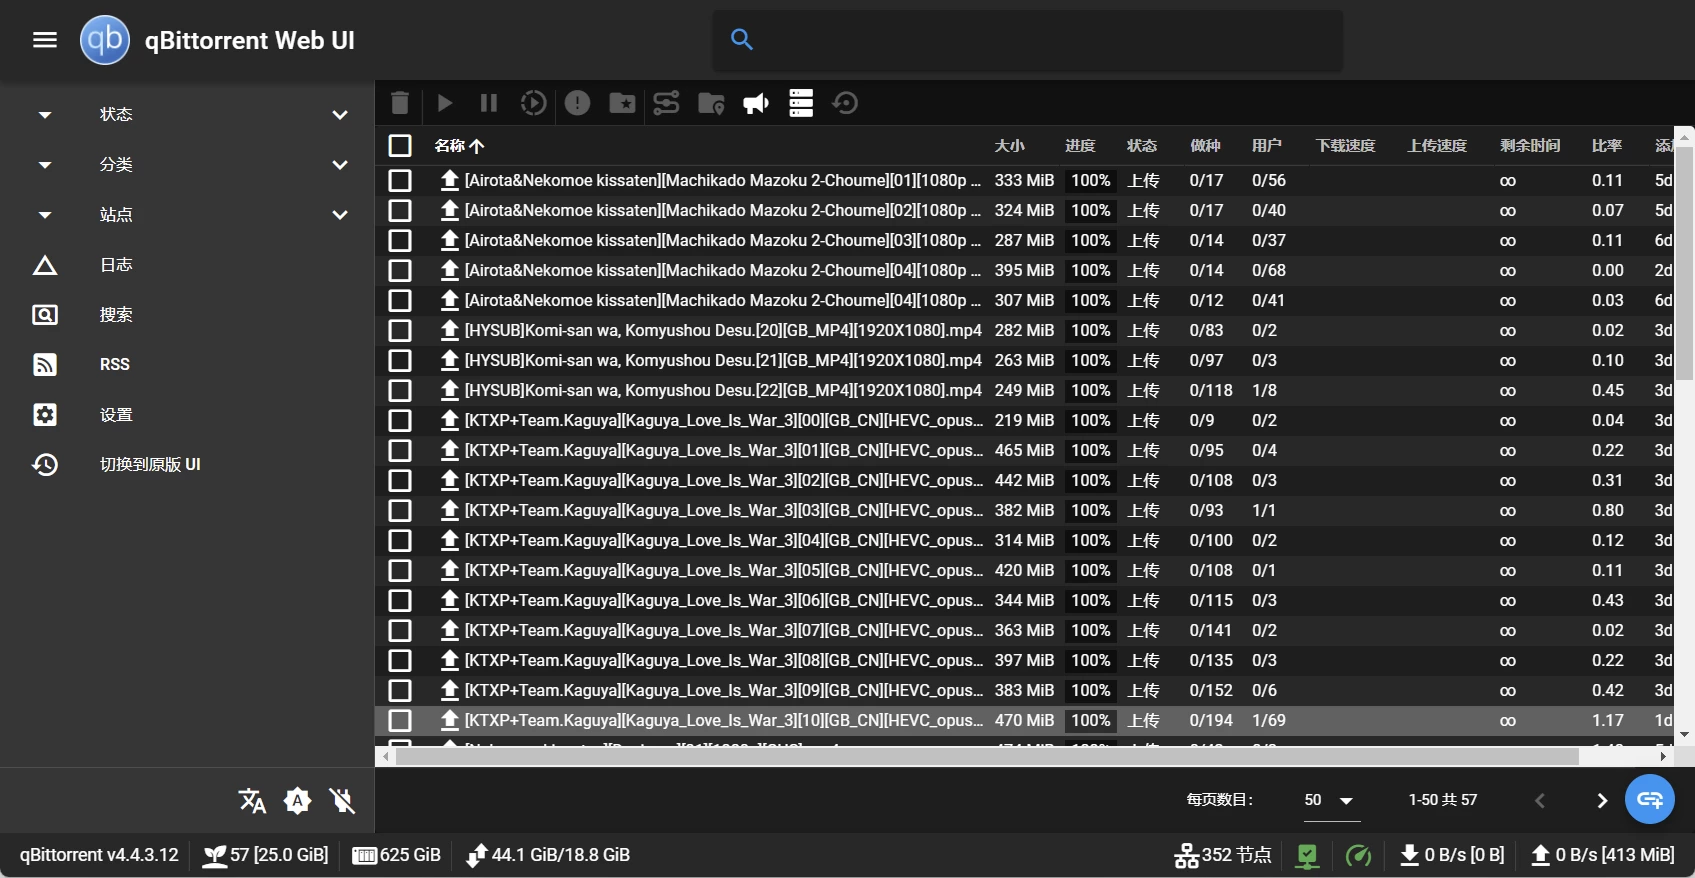Check Komi-san episode [20] row checkbox
The width and height of the screenshot is (1695, 878).
coord(400,331)
